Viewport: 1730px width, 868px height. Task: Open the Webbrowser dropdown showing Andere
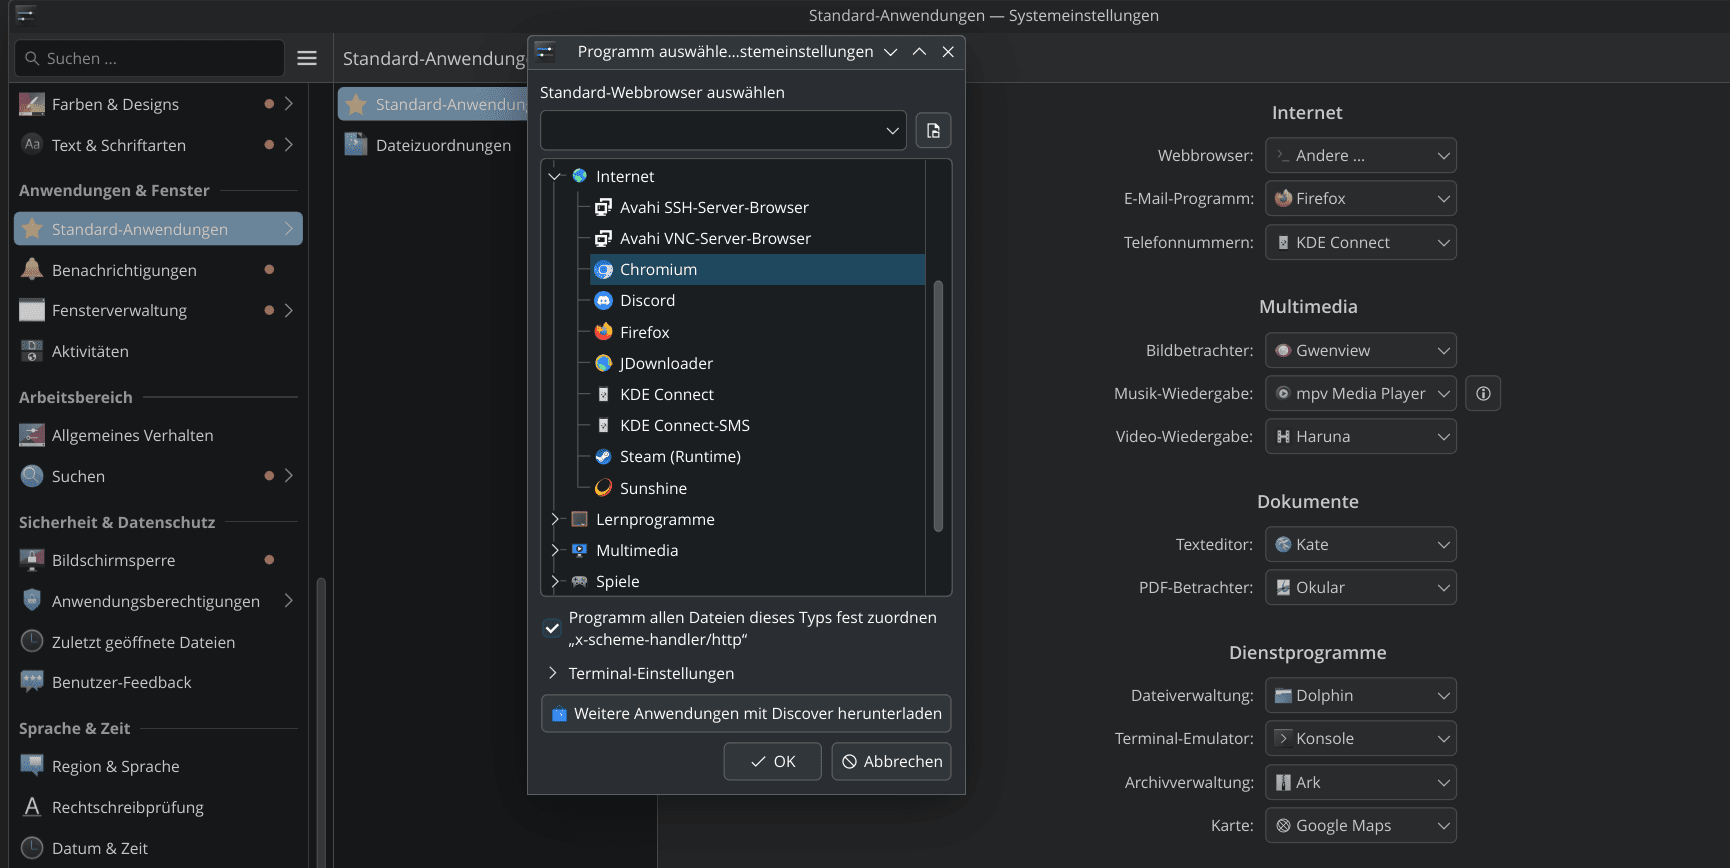(1360, 156)
